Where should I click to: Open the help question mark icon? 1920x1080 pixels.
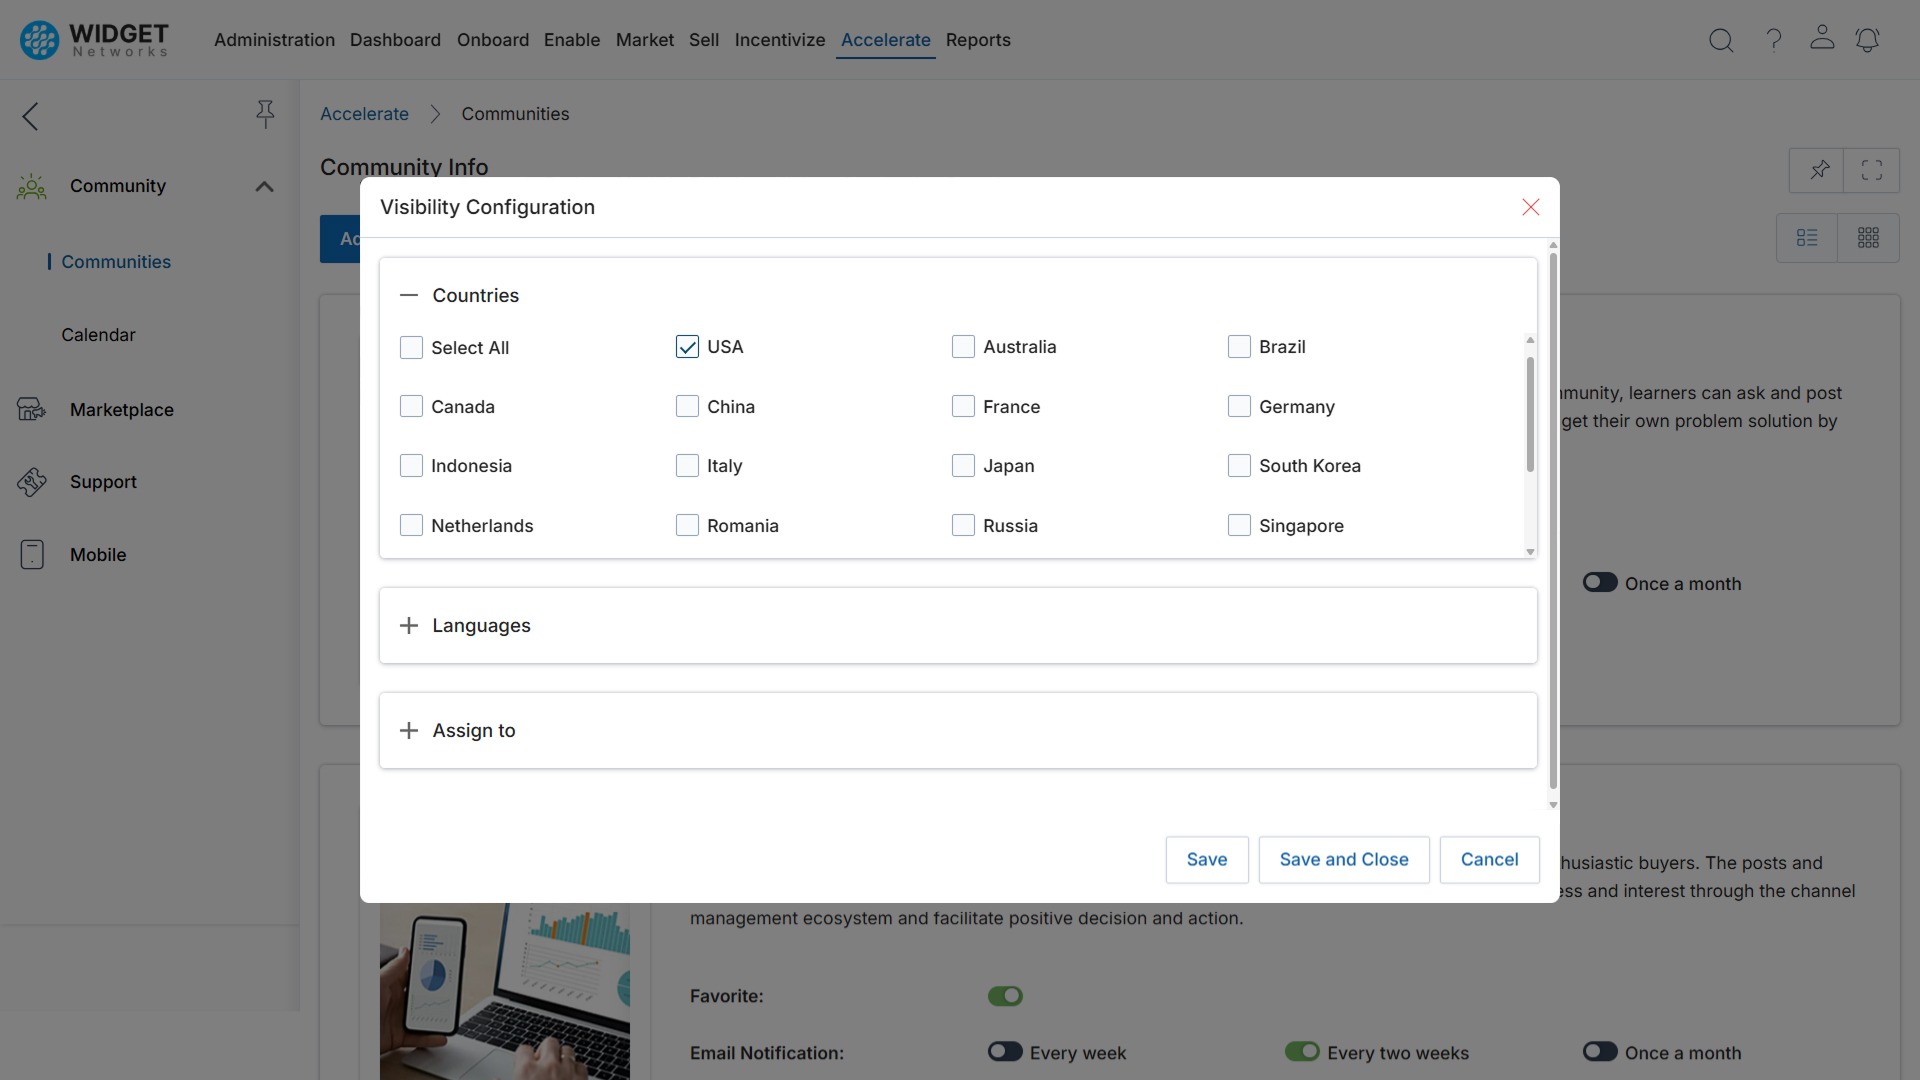[1772, 40]
